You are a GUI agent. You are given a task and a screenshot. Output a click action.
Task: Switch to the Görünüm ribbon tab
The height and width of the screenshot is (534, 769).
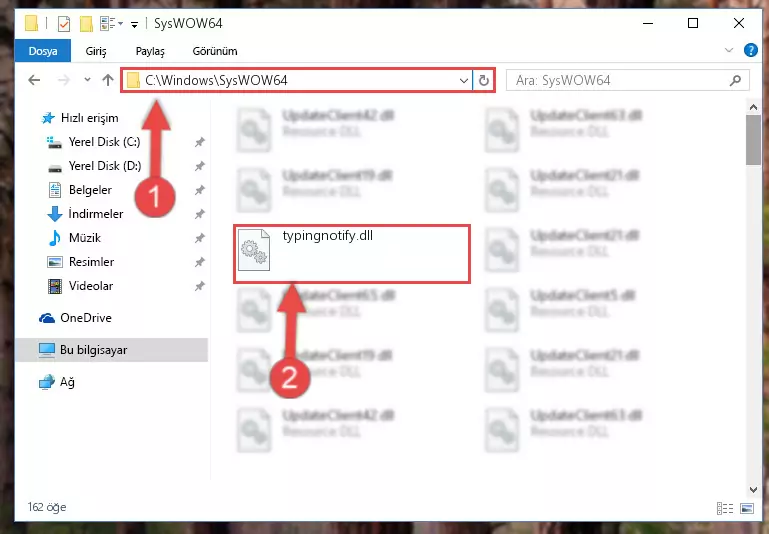point(215,51)
